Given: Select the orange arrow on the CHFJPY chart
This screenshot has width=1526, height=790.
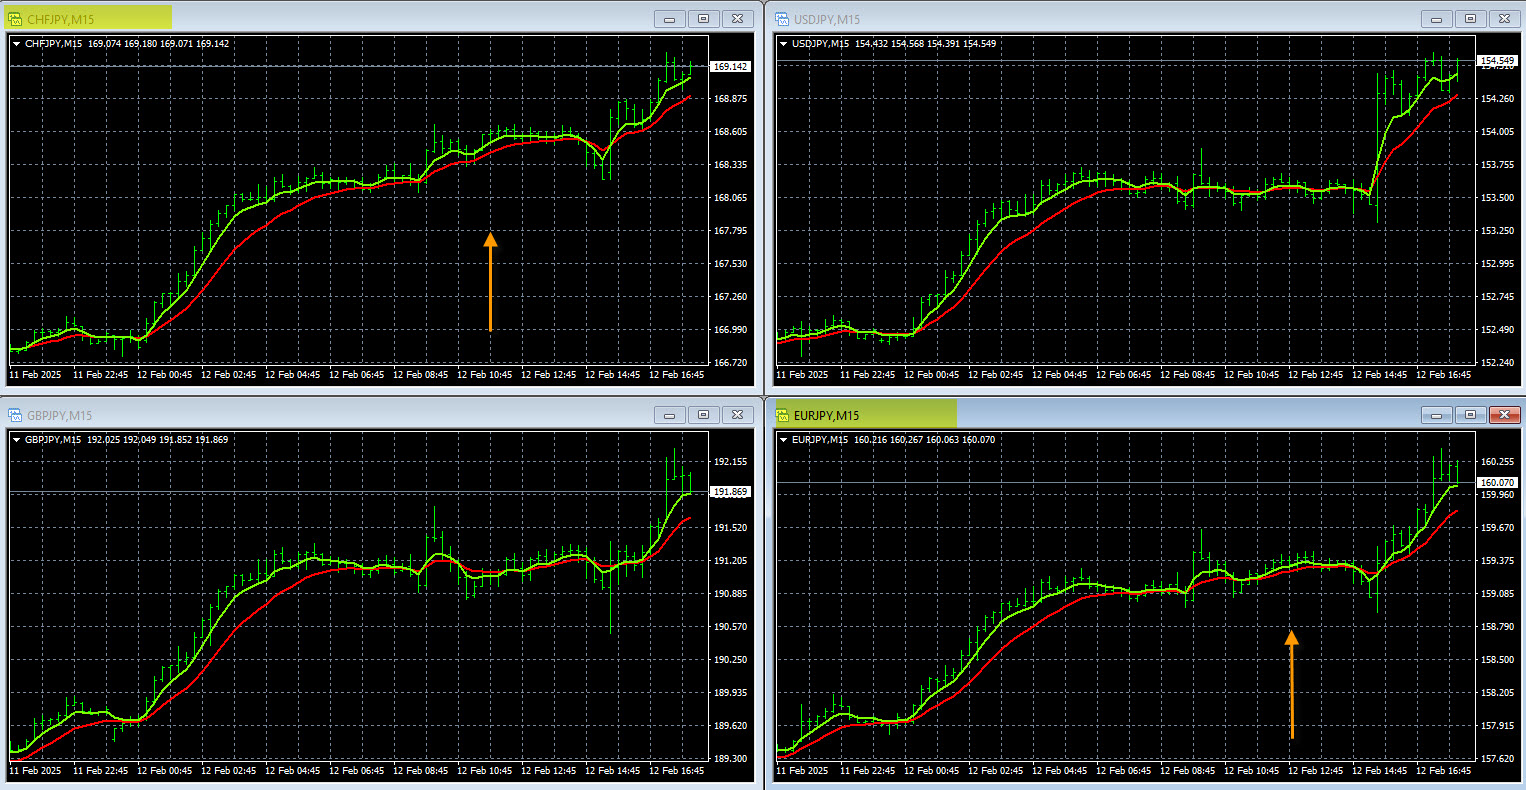Looking at the screenshot, I should [490, 281].
